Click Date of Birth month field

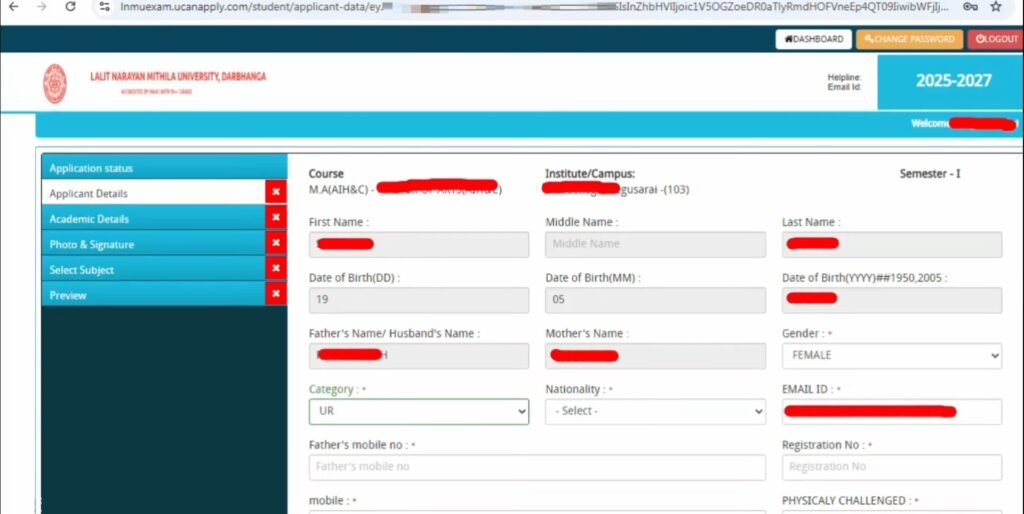coord(655,300)
